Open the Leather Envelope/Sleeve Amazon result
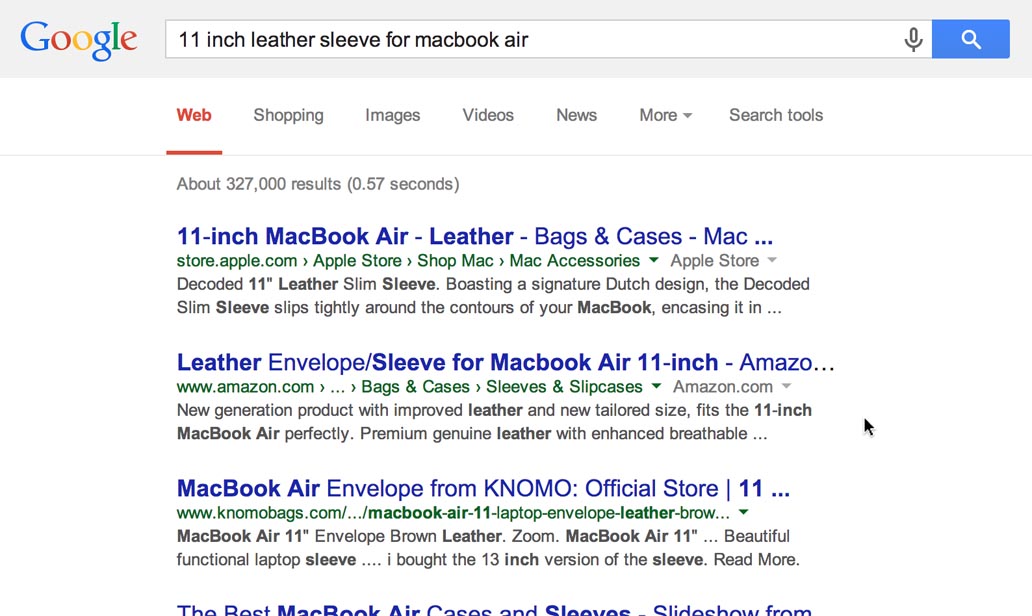Screen dimensions: 1032x616 505,362
